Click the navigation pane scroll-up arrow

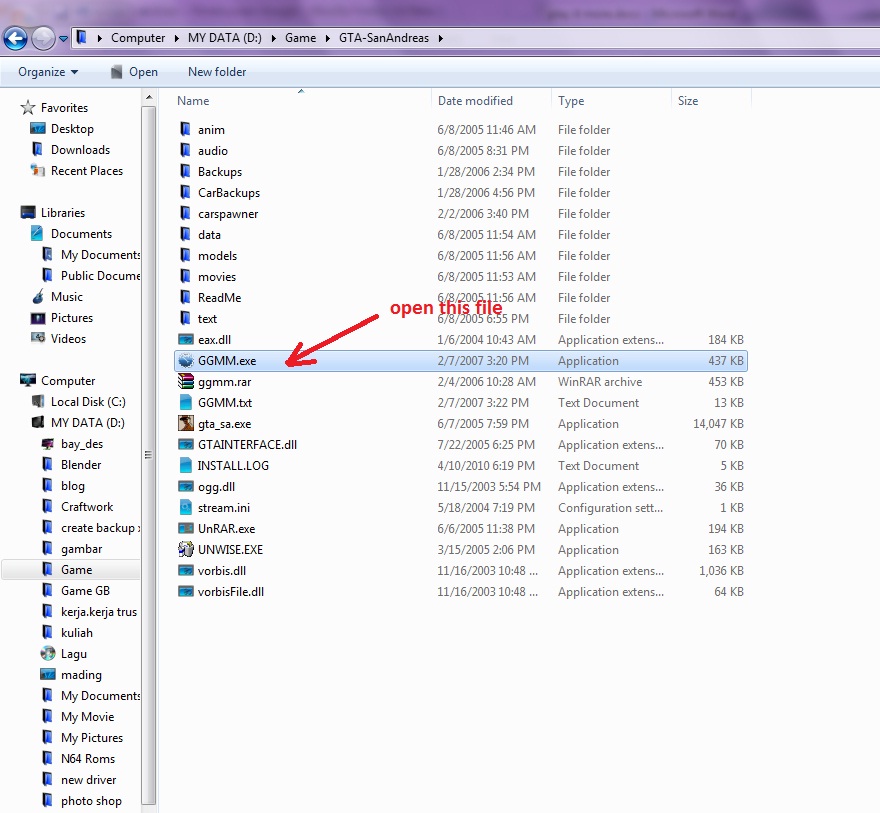coord(149,98)
